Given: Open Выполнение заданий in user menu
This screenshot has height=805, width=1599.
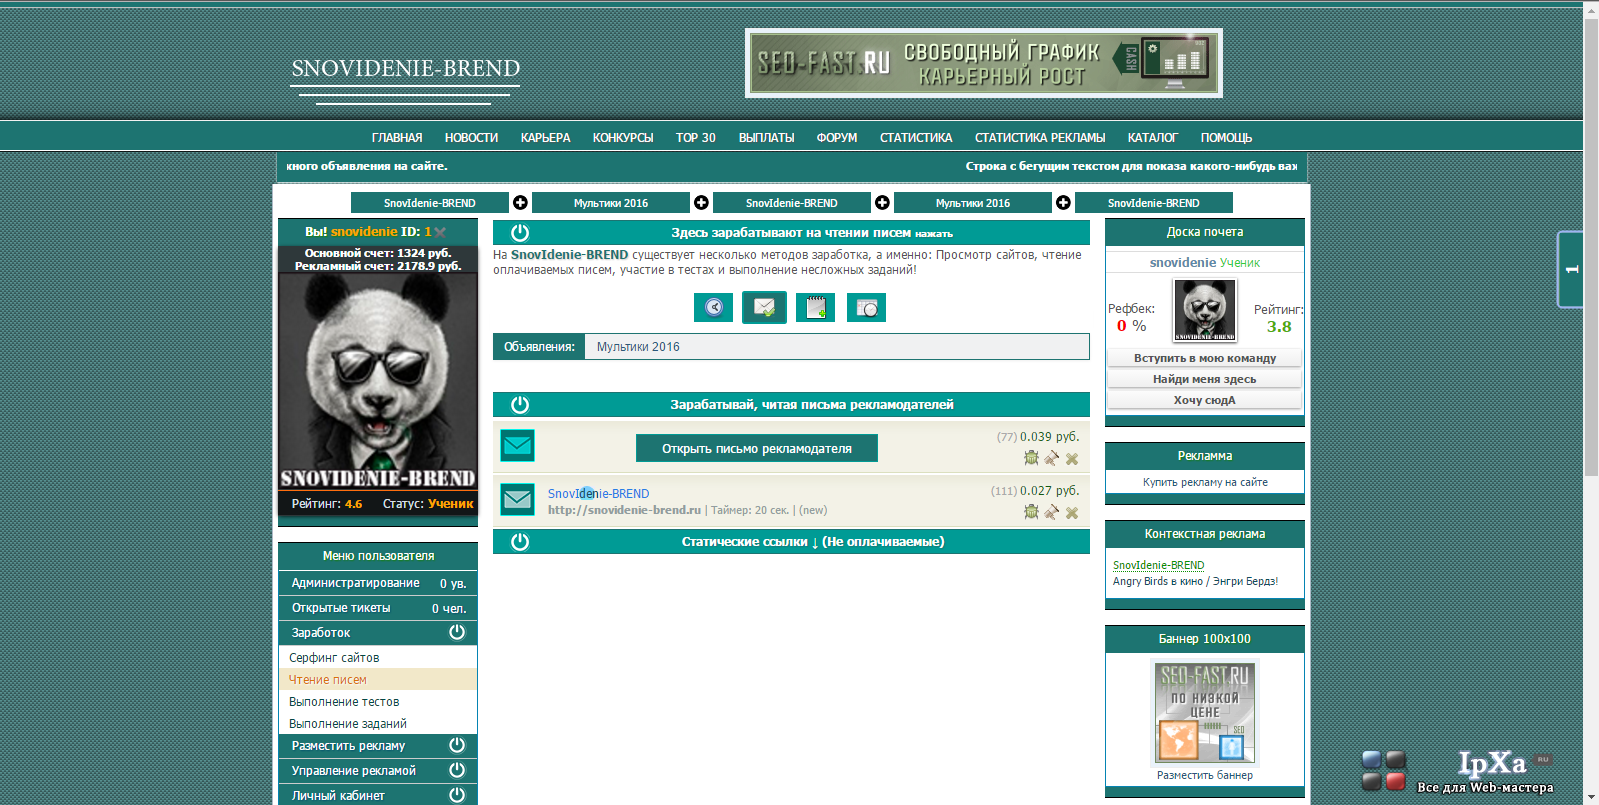Looking at the screenshot, I should click(348, 724).
